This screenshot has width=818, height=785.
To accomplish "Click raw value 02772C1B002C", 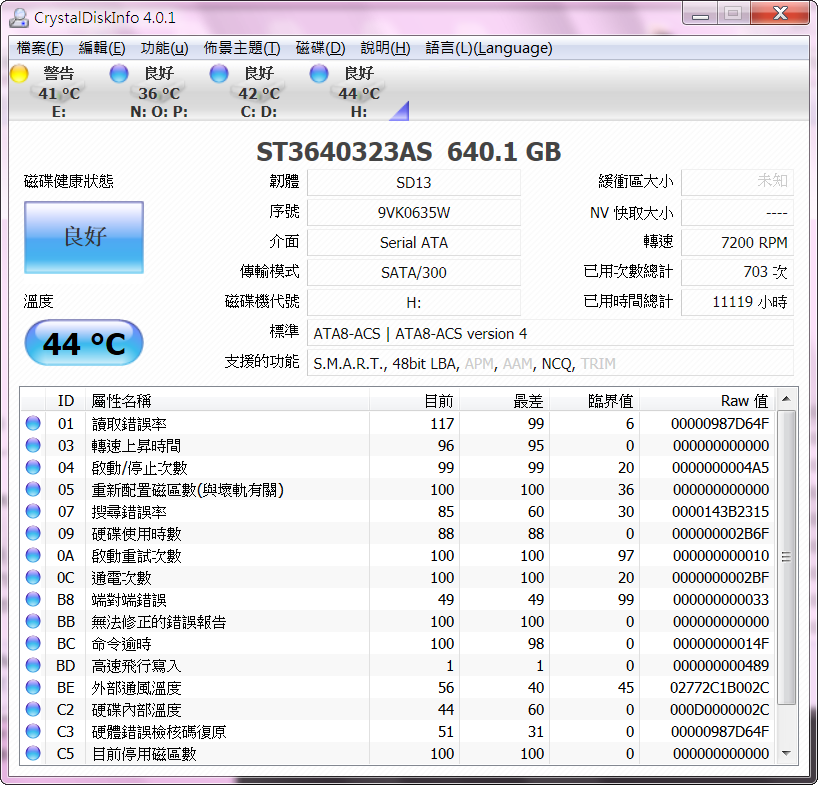I will pyautogui.click(x=719, y=687).
